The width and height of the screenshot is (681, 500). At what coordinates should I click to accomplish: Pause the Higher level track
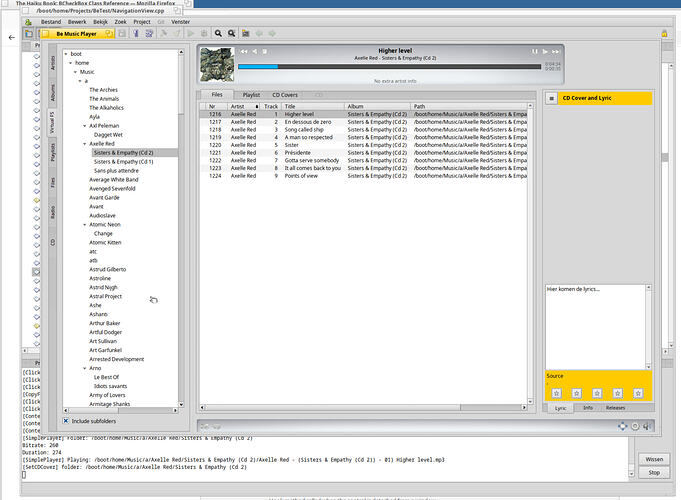coord(535,51)
